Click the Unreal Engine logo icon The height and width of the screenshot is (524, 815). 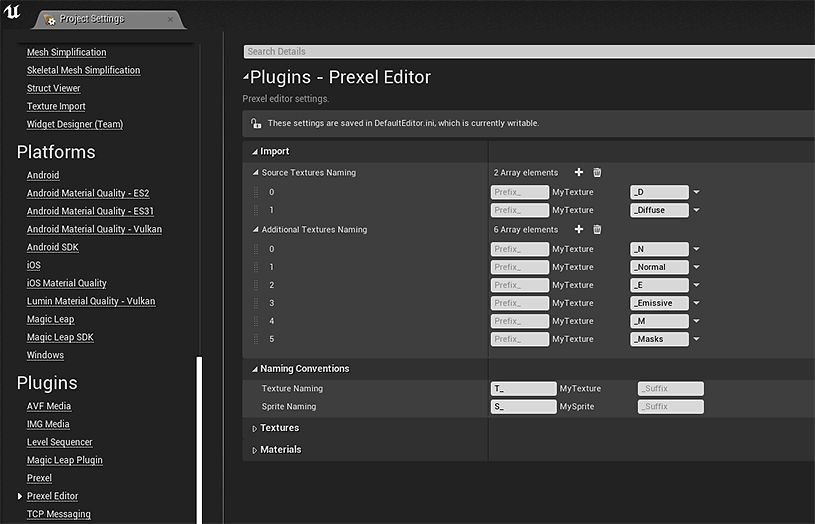pyautogui.click(x=12, y=11)
